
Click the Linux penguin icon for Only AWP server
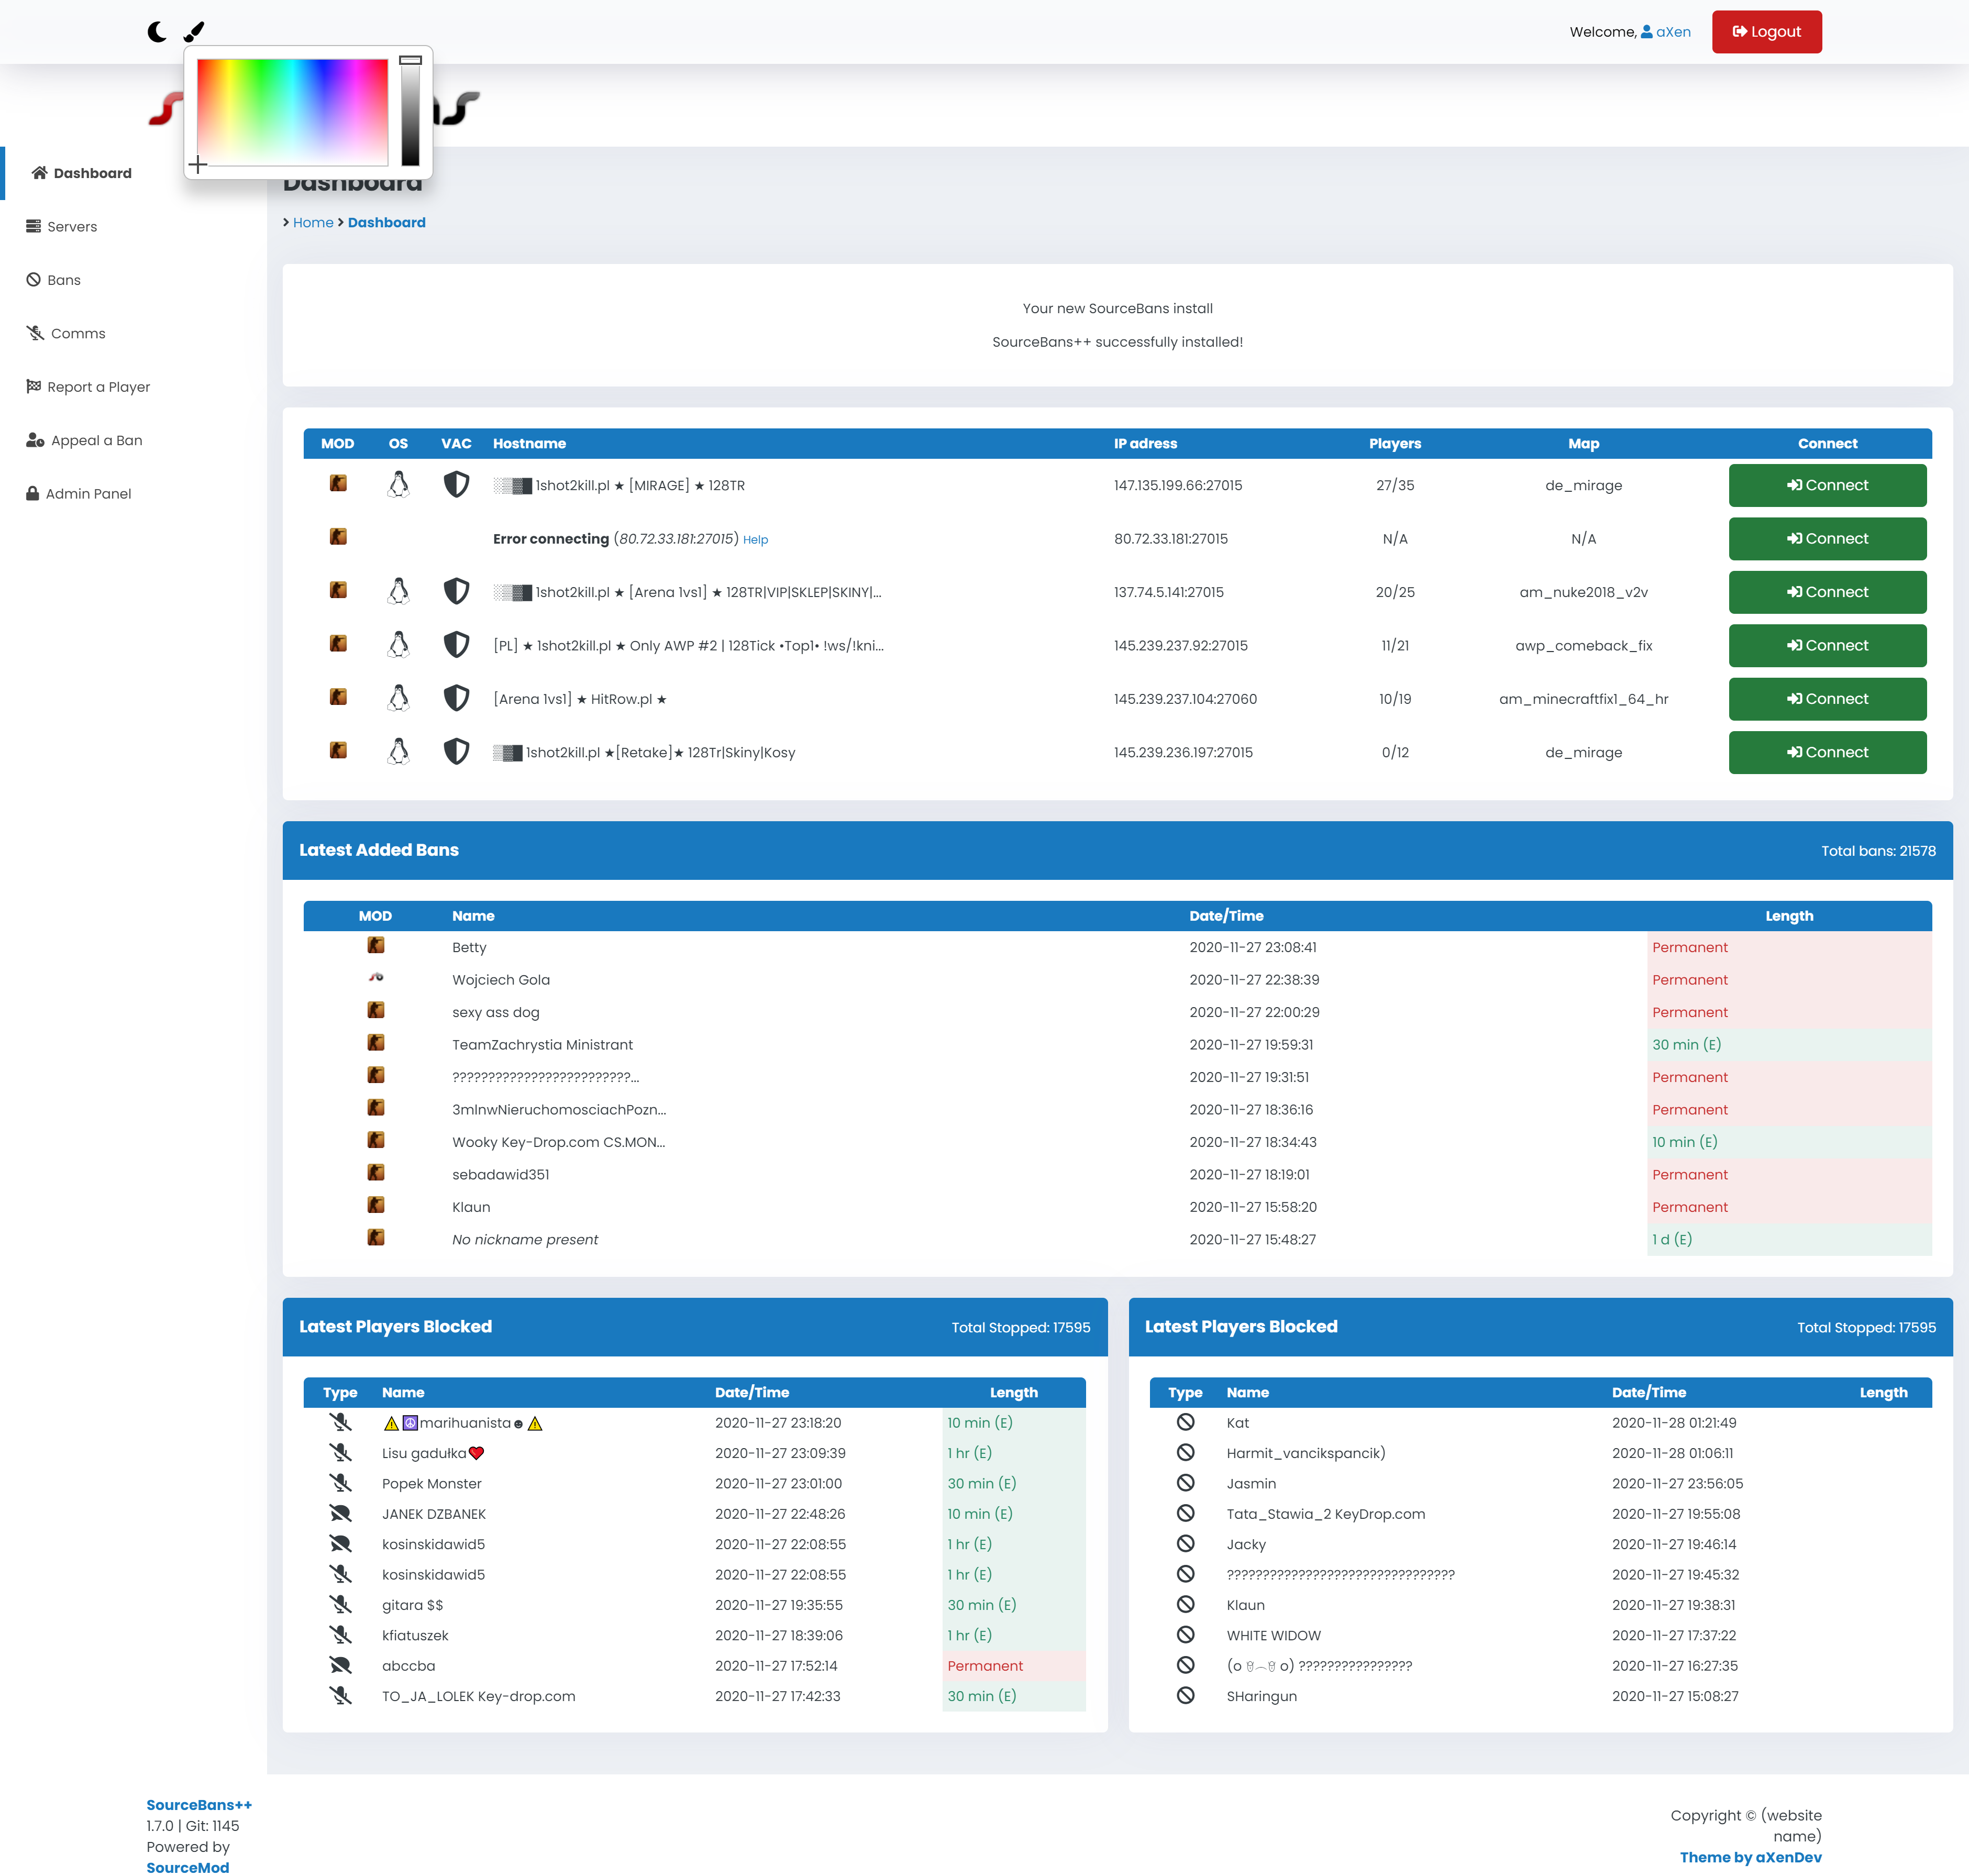click(x=398, y=645)
